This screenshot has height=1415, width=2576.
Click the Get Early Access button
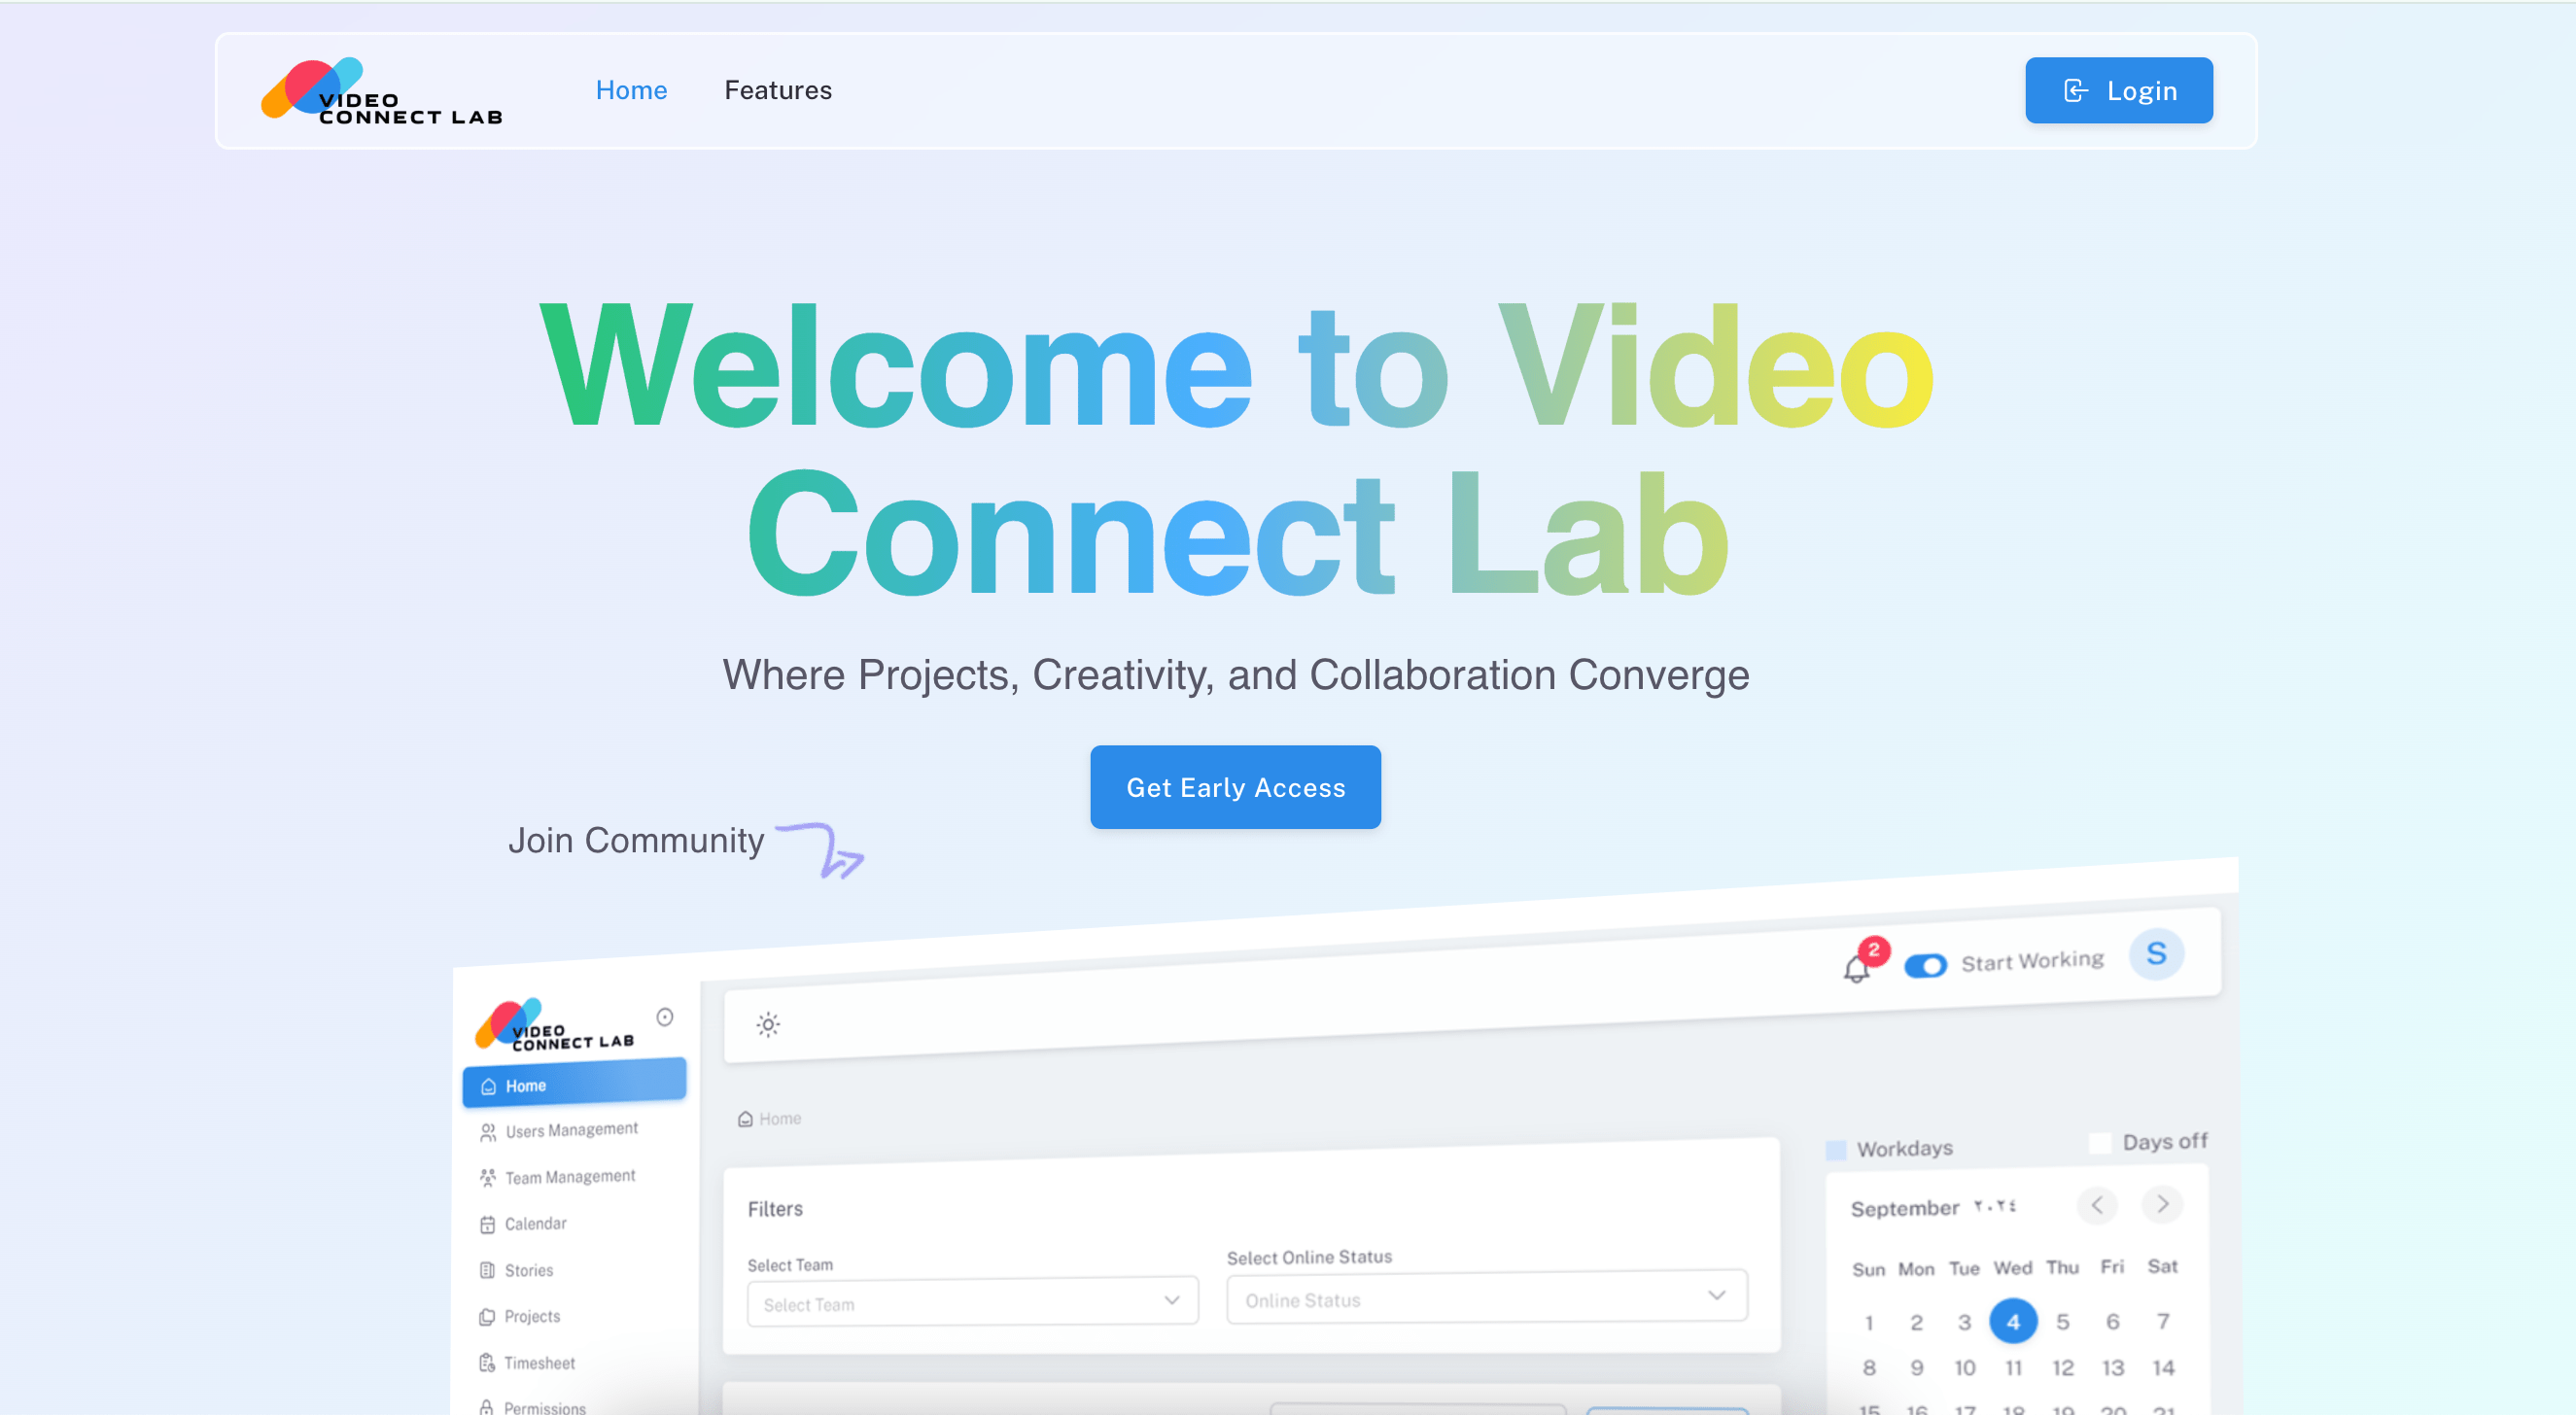click(x=1235, y=787)
